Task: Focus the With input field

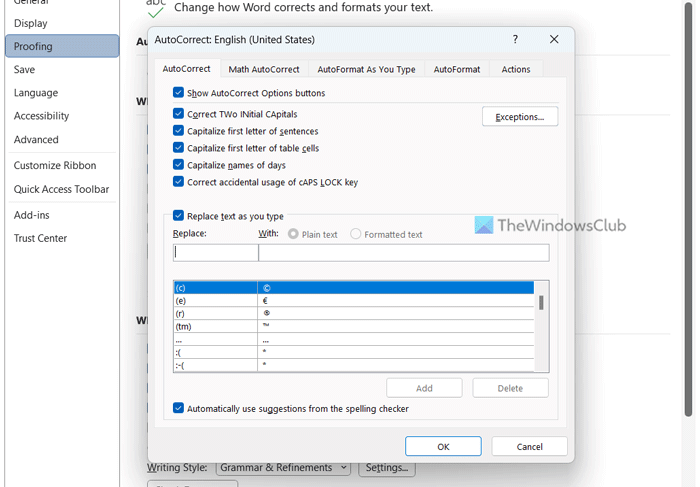Action: 404,253
